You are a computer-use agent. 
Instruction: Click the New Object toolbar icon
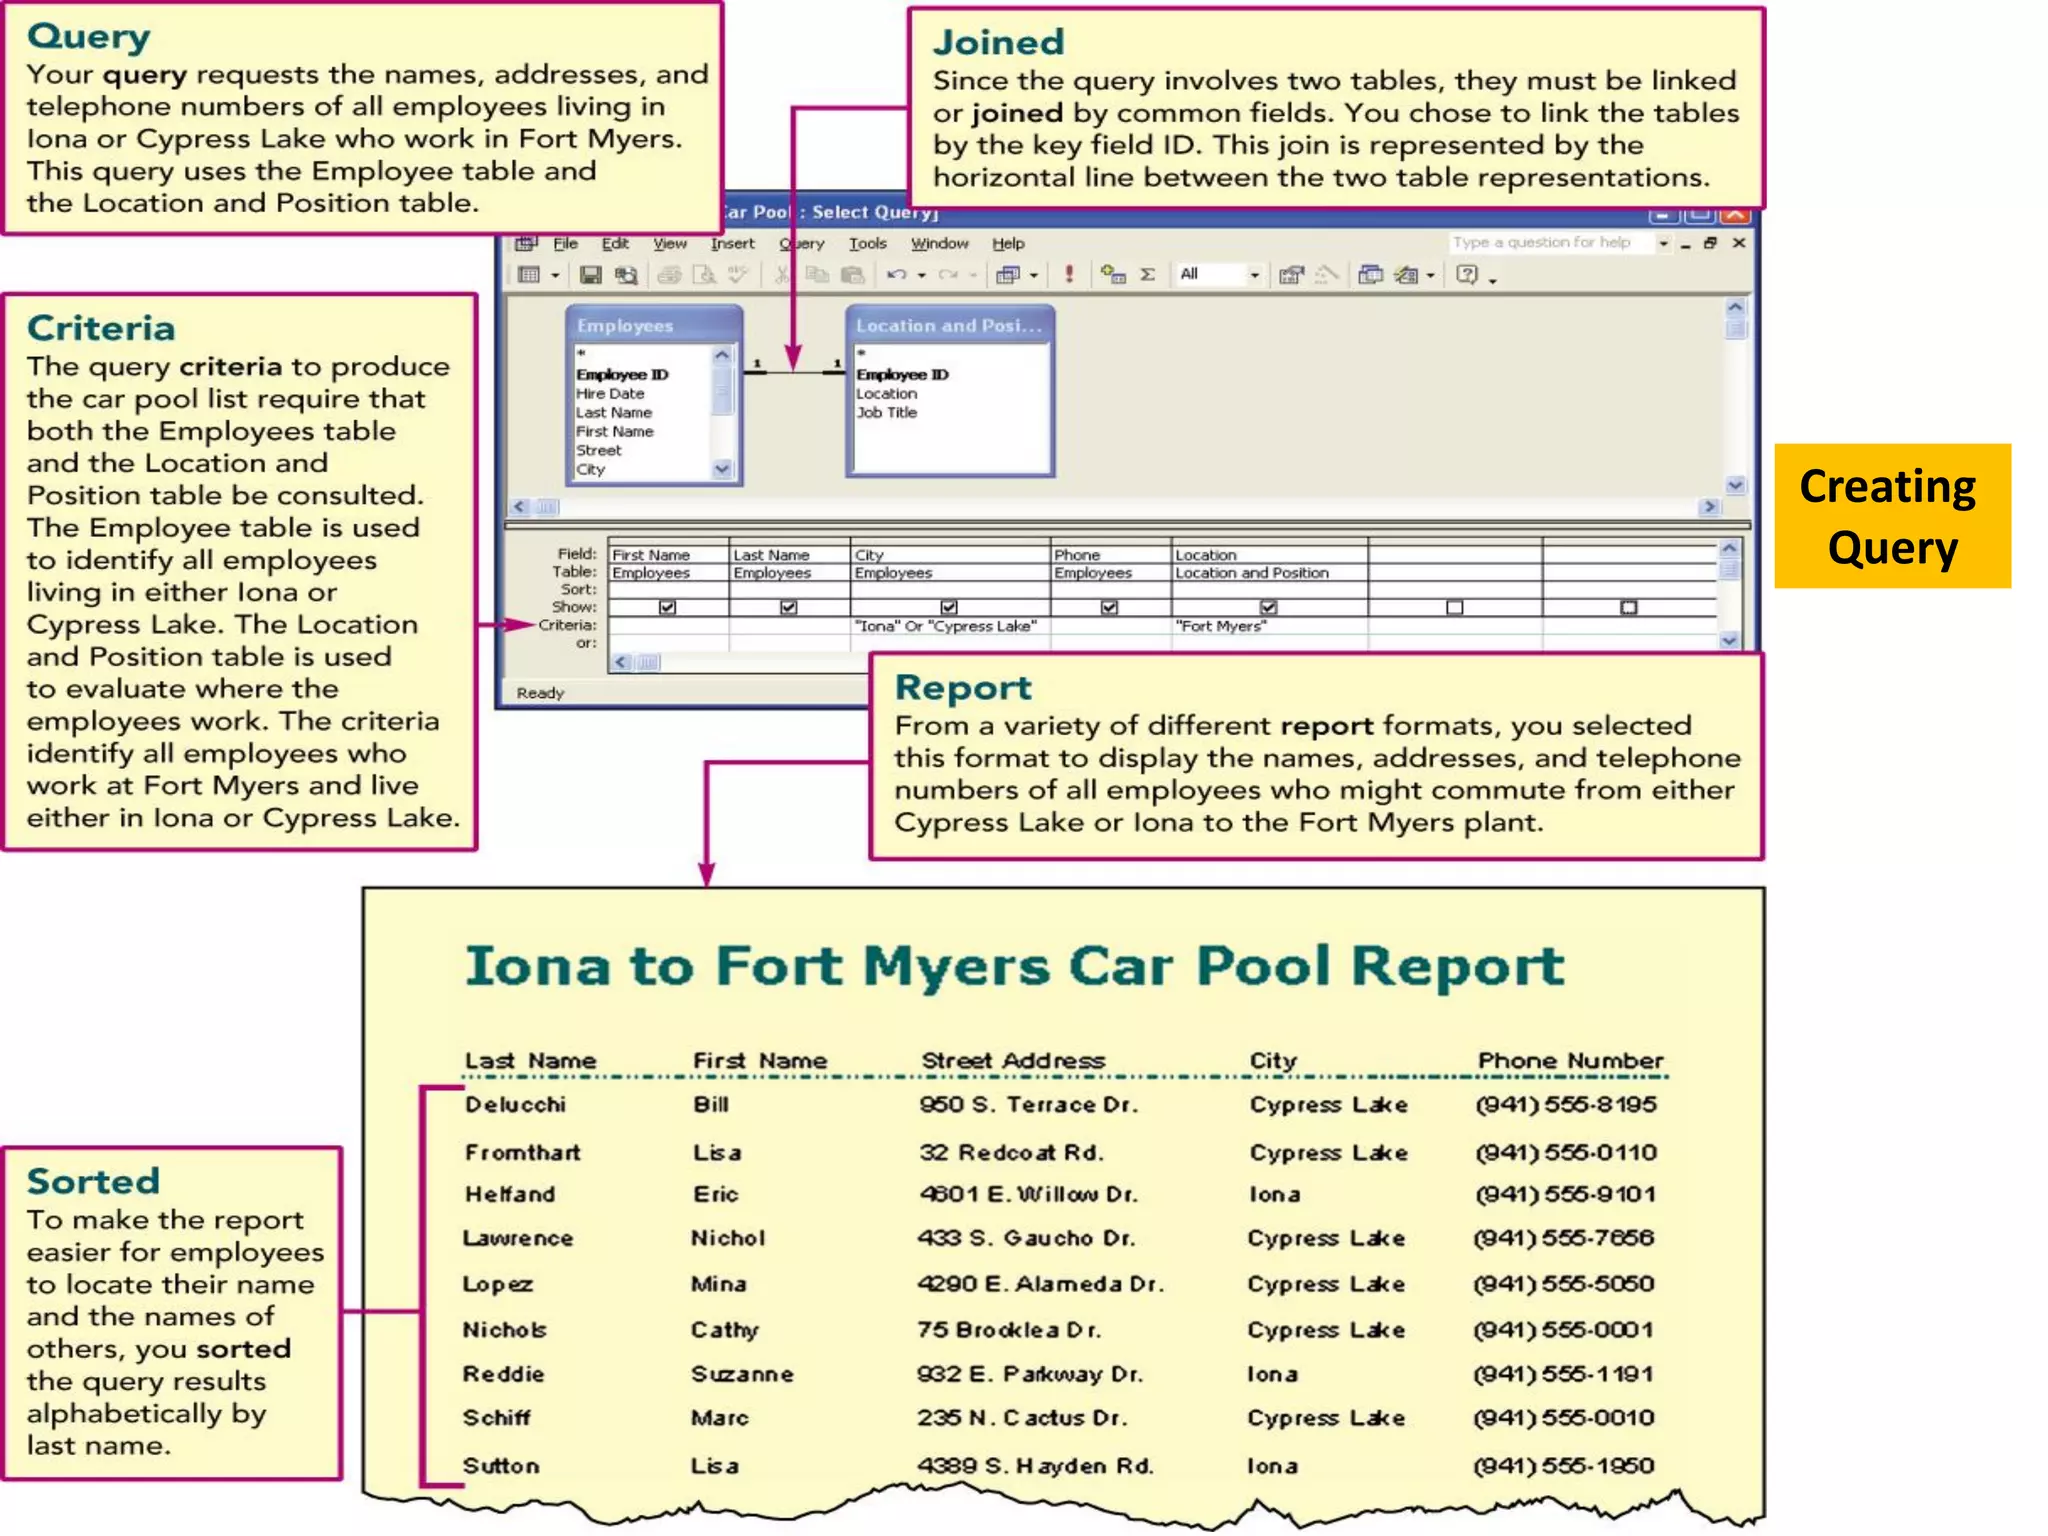tap(1406, 274)
